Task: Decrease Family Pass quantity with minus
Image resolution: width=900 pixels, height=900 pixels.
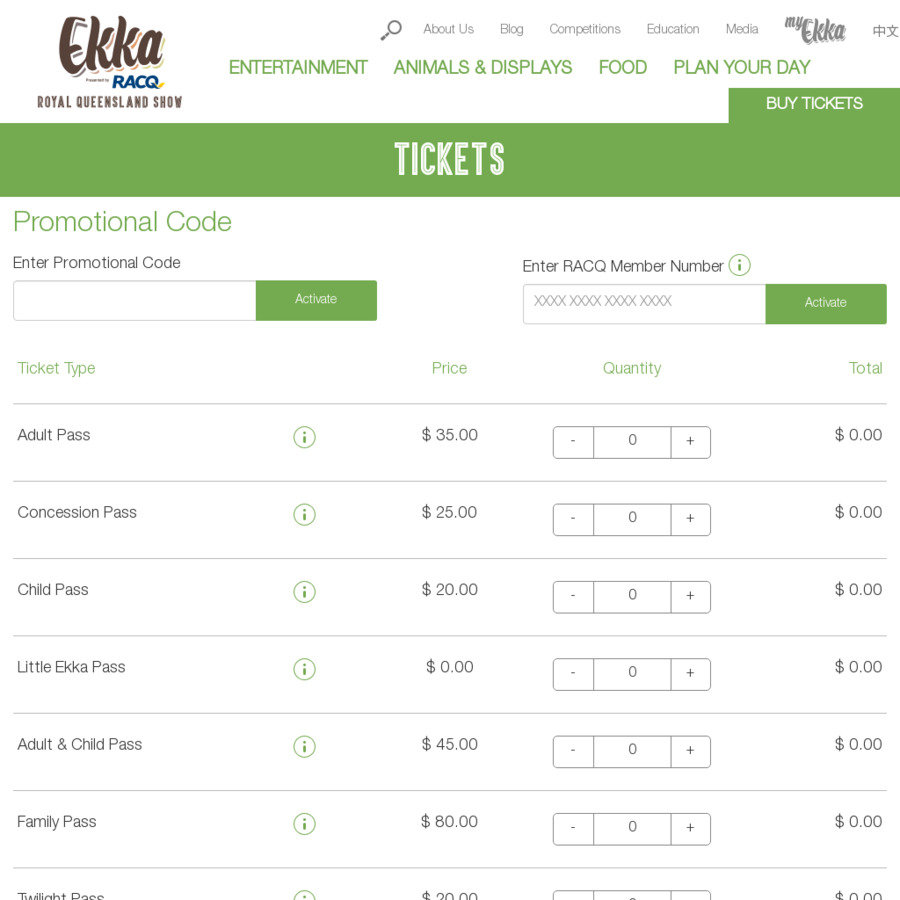Action: pos(573,829)
